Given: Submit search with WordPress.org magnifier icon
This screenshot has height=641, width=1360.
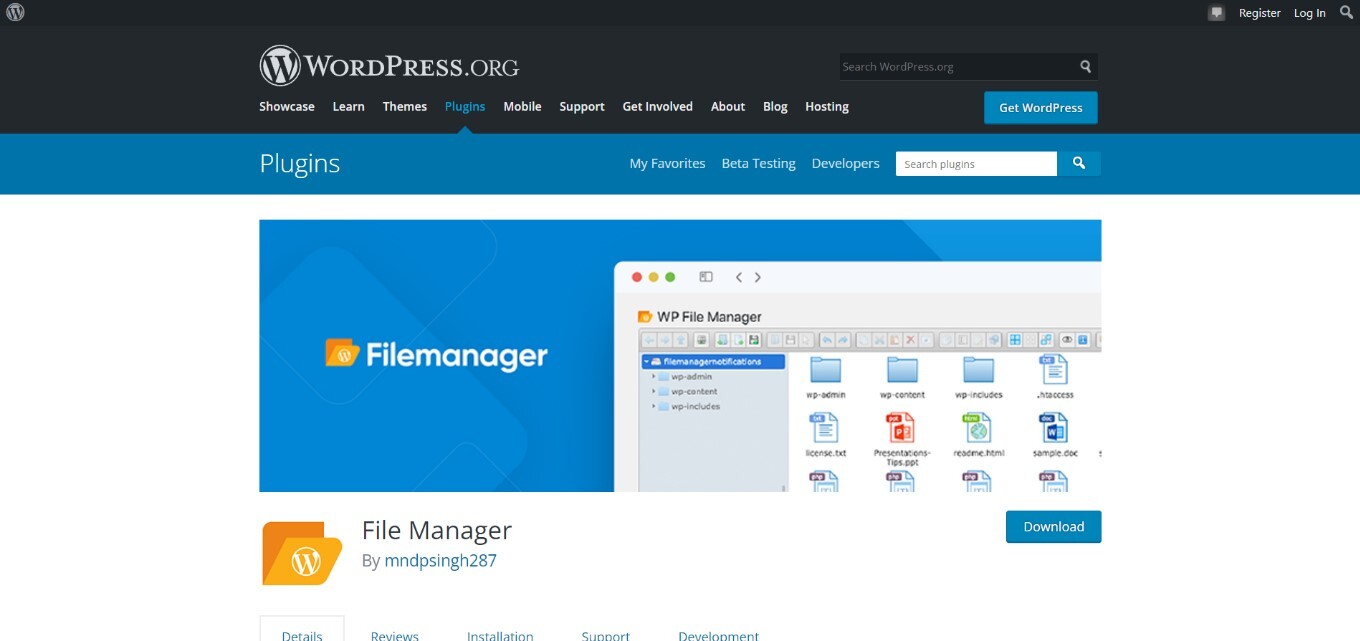Looking at the screenshot, I should (1085, 67).
